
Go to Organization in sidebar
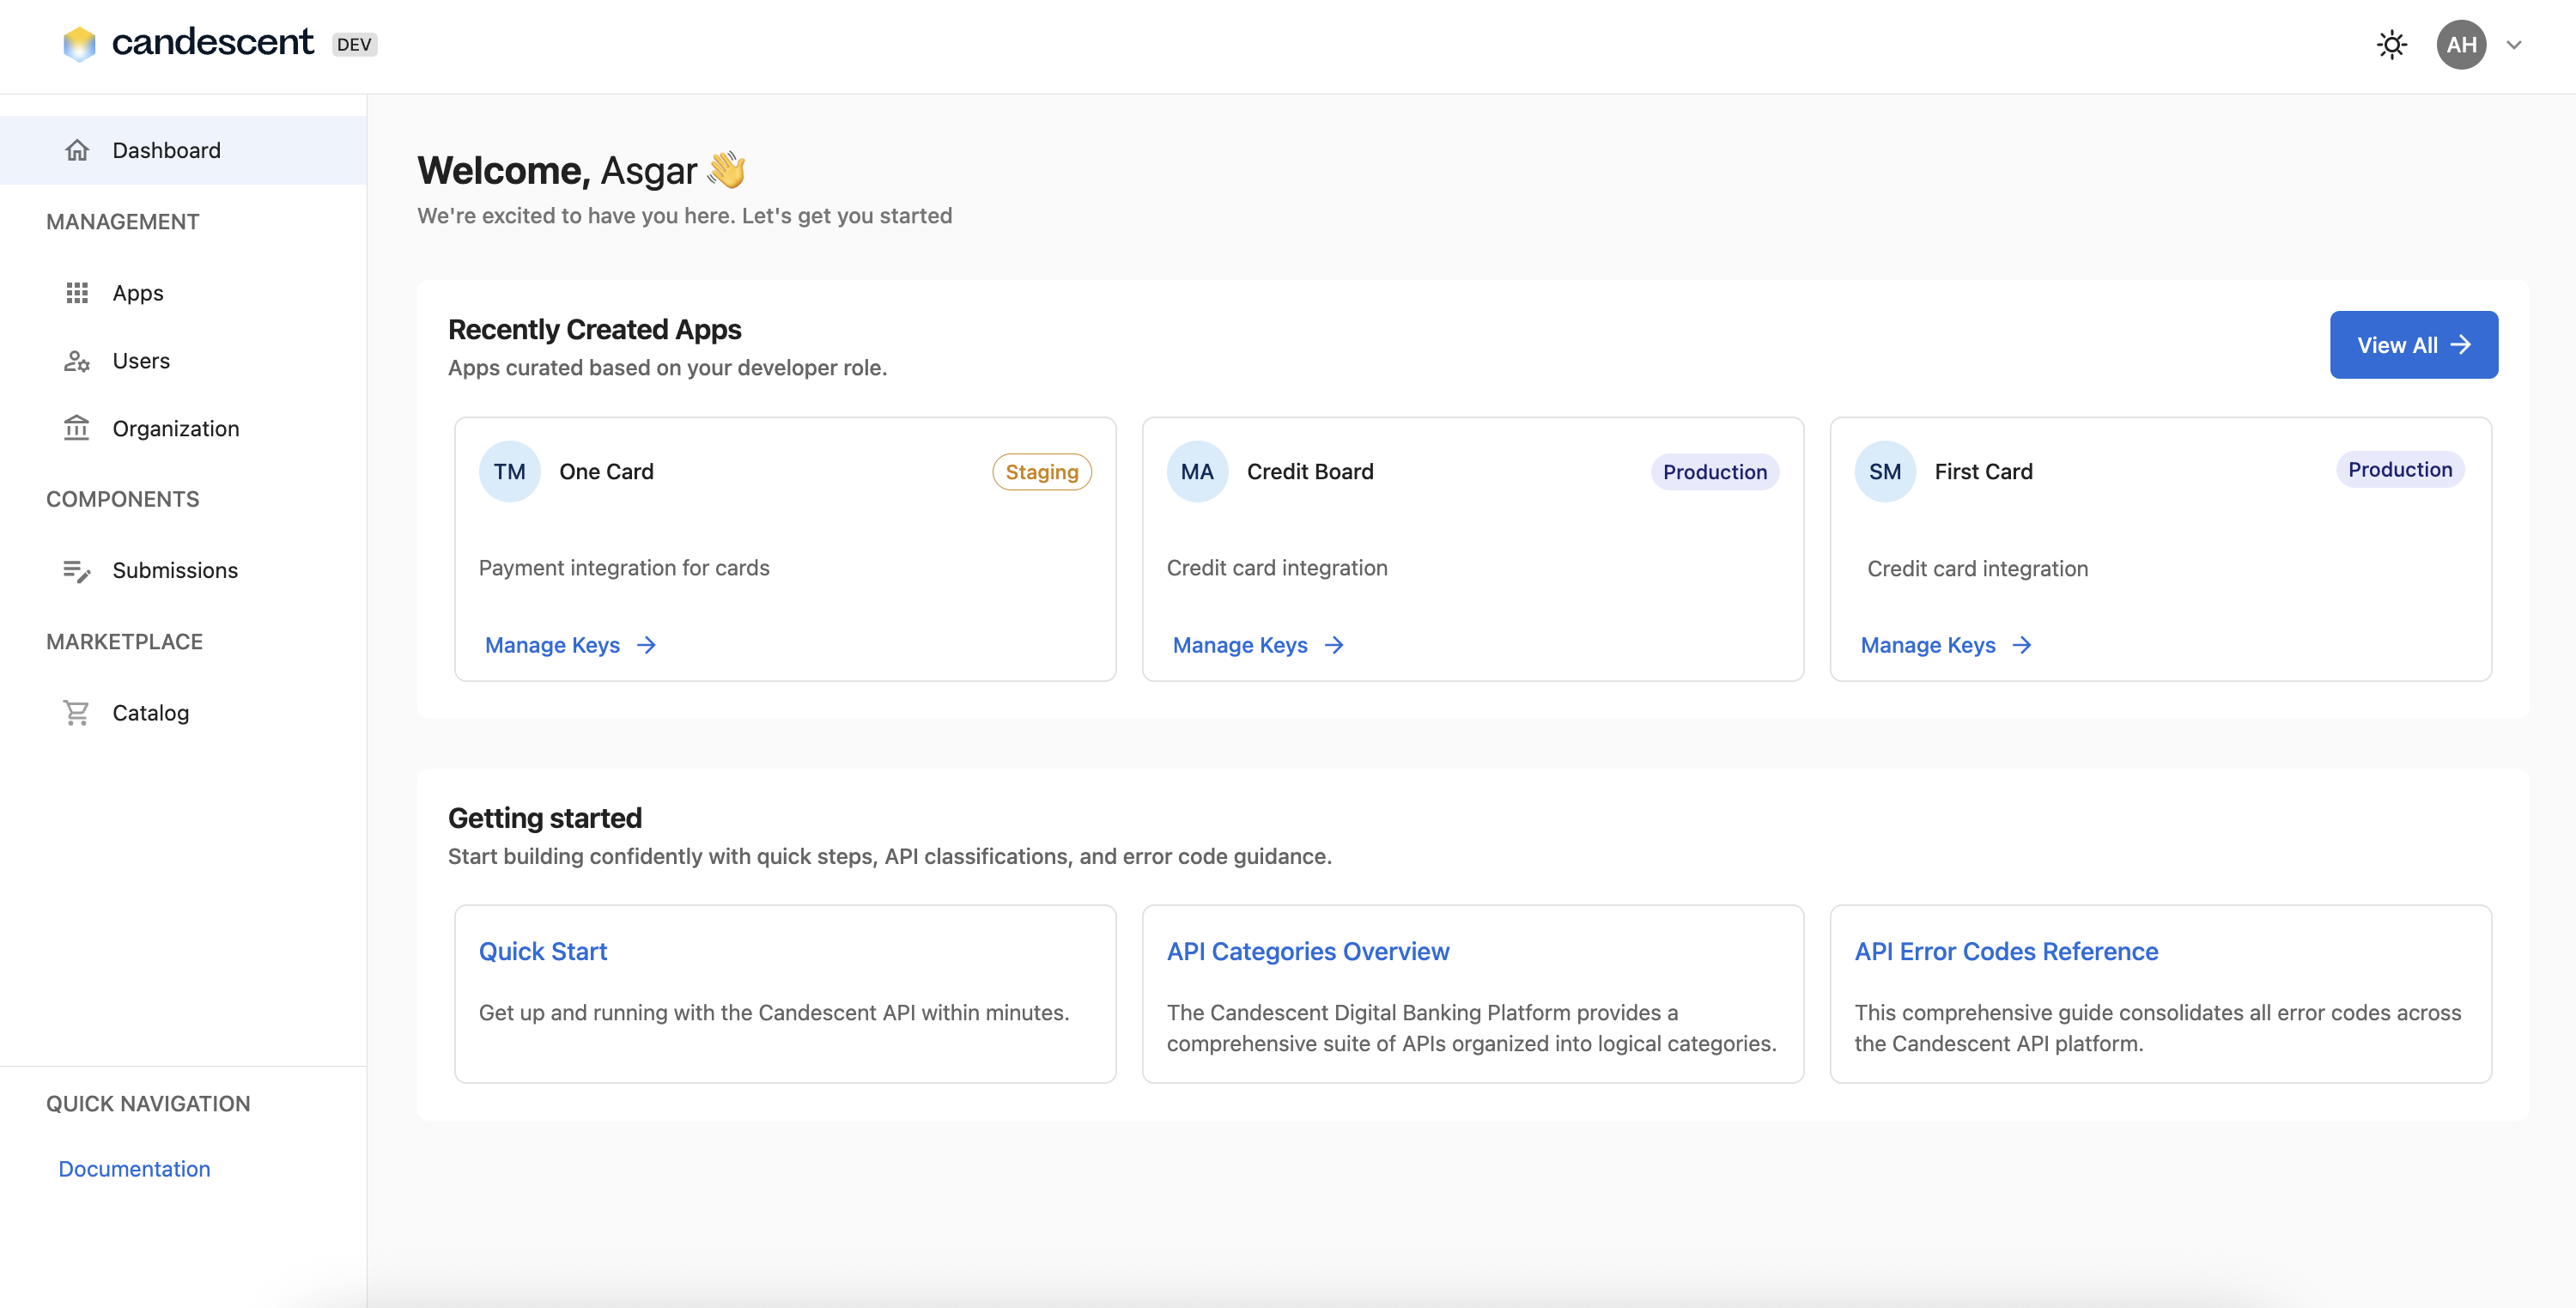pos(176,428)
